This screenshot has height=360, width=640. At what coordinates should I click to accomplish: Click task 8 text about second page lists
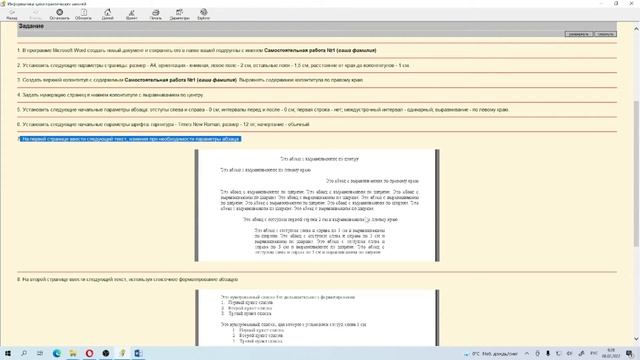127,280
